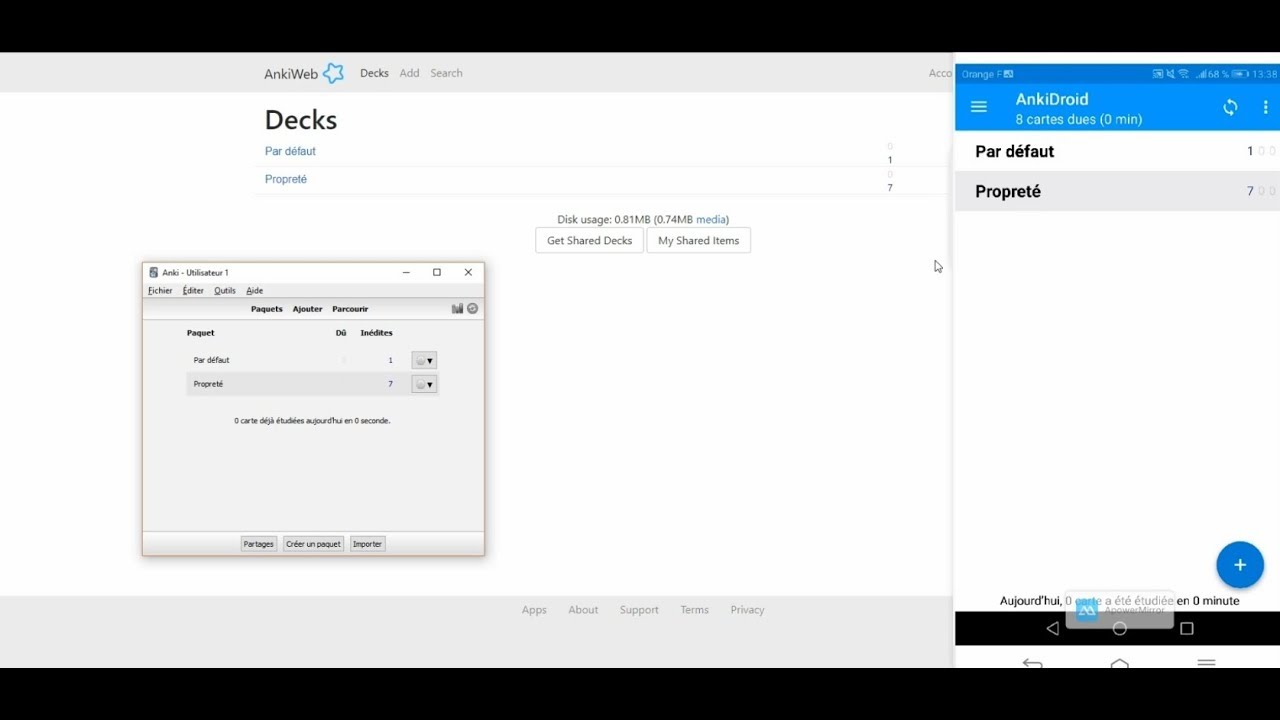Image resolution: width=1280 pixels, height=720 pixels.
Task: Tap the Android back triangle navigation button
Action: click(1052, 628)
